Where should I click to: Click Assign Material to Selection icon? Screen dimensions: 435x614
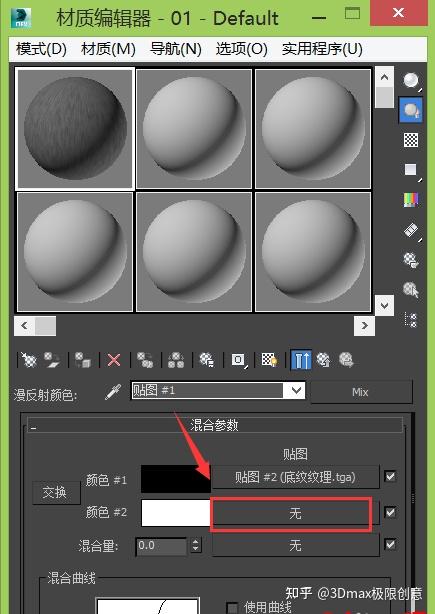[x=83, y=359]
